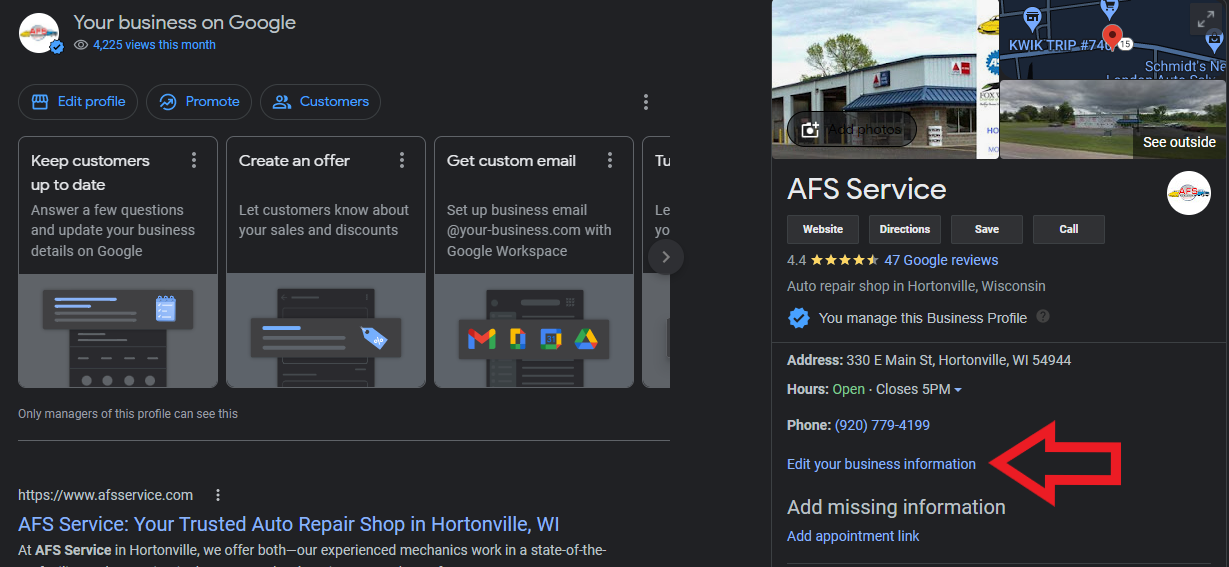Open the Edit profile button

coord(78,102)
